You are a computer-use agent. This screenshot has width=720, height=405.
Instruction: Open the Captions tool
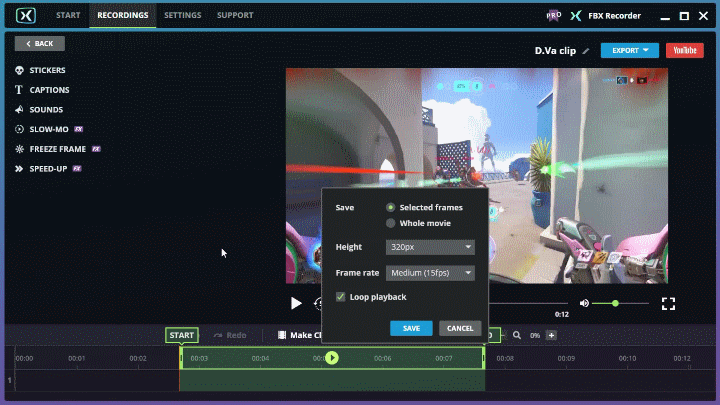pyautogui.click(x=42, y=90)
